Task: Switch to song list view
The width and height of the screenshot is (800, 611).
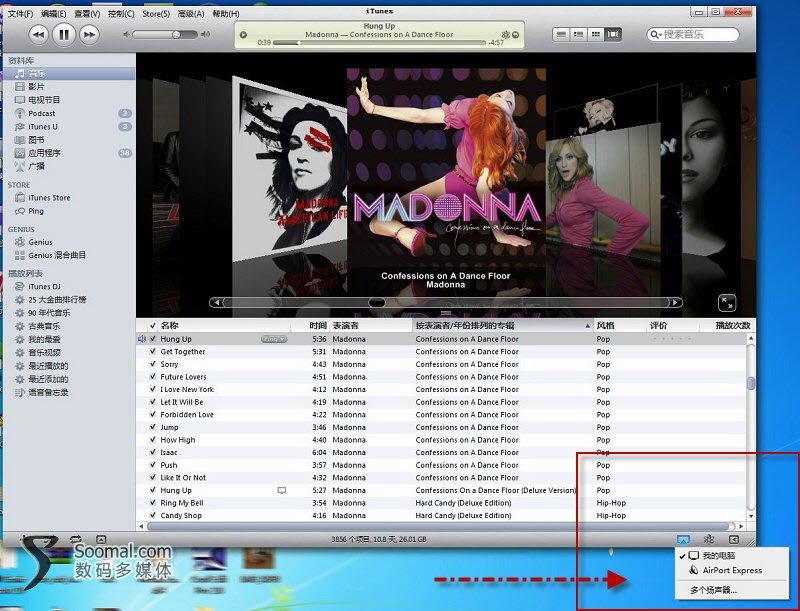Action: coord(563,34)
